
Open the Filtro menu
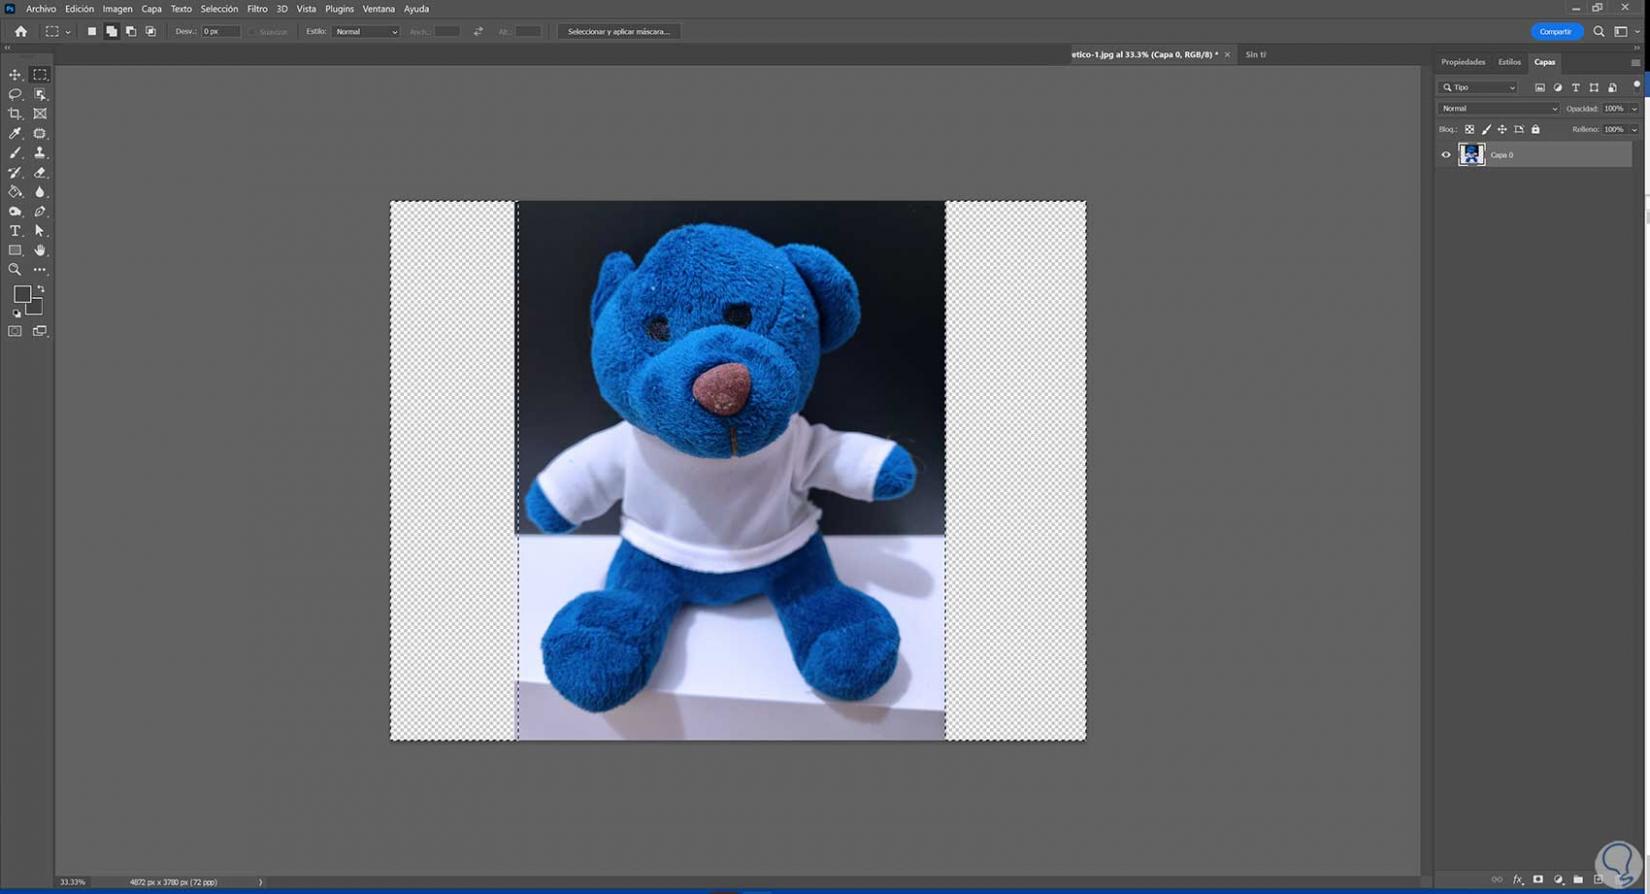click(x=257, y=9)
